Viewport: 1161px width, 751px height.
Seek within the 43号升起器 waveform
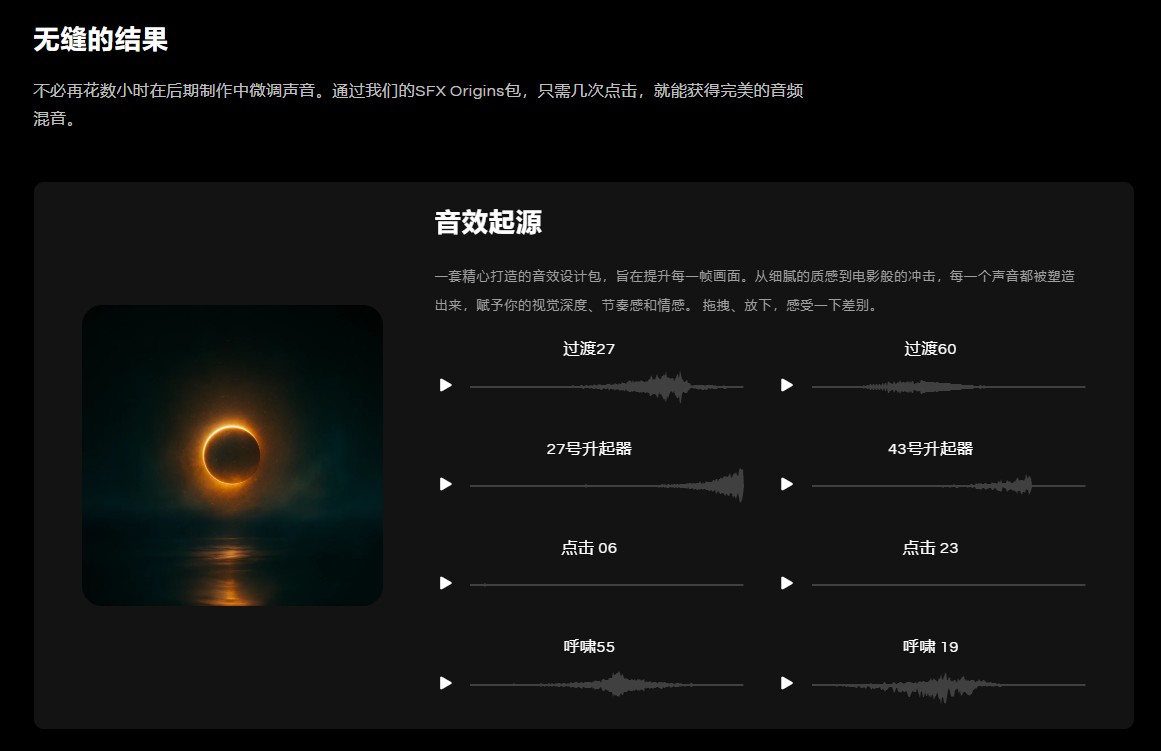coord(948,484)
